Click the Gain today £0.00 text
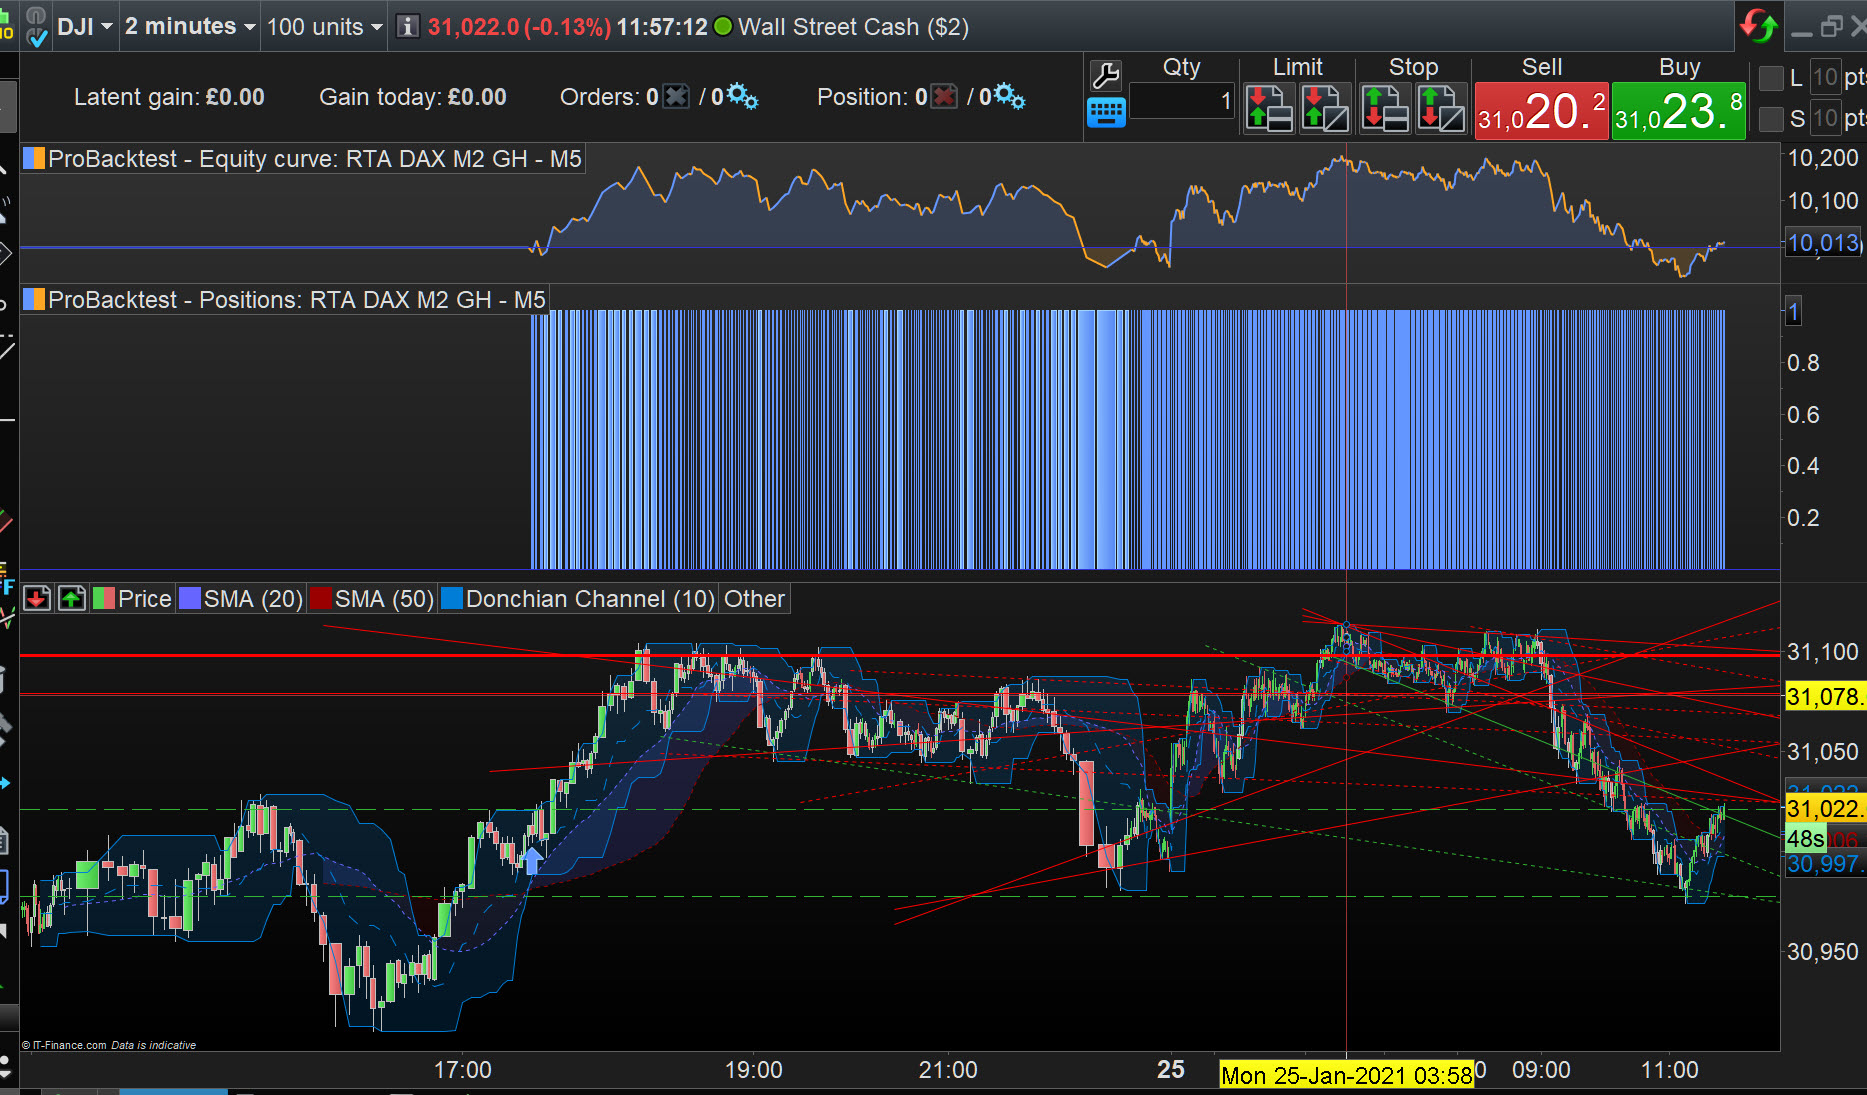Viewport: 1867px width, 1095px height. [413, 97]
